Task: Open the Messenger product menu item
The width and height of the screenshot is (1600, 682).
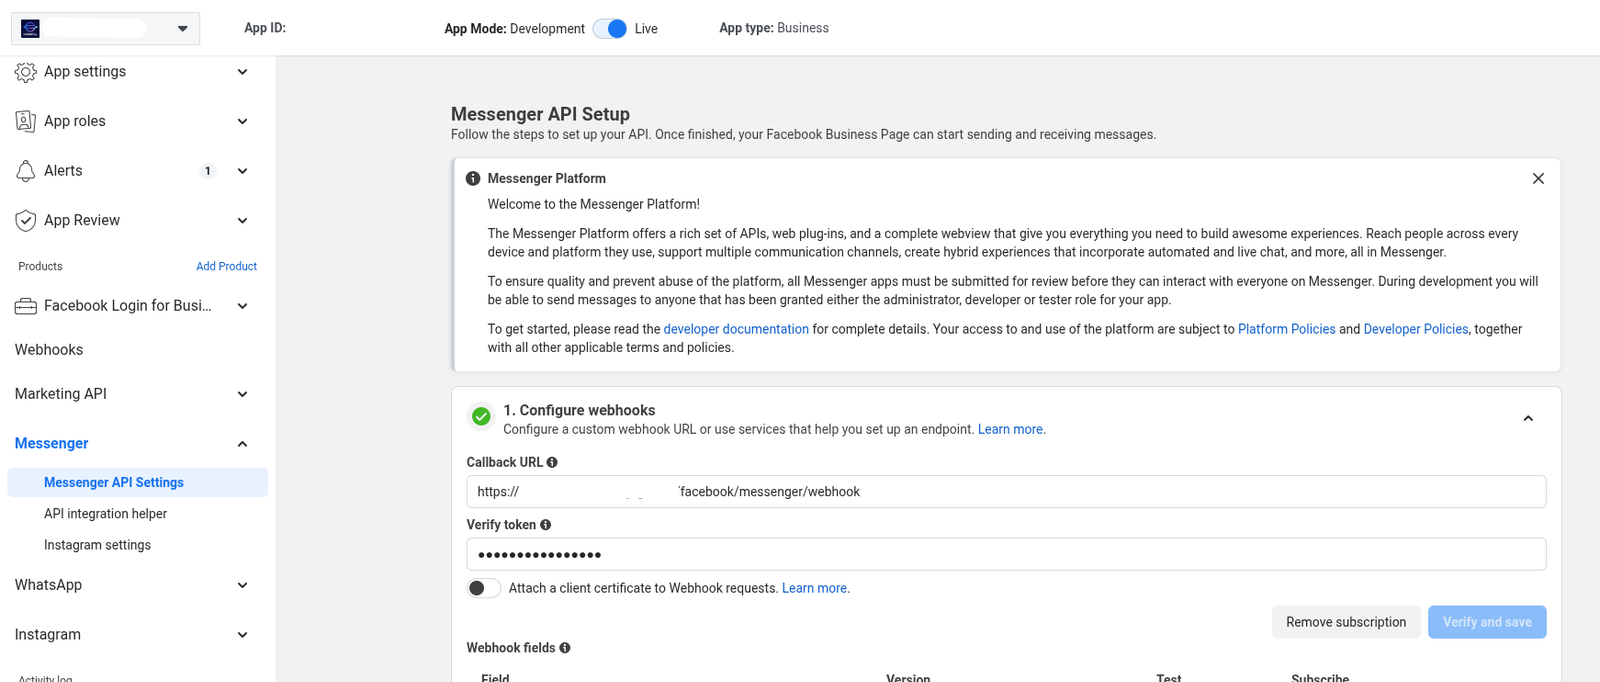Action: 52,443
